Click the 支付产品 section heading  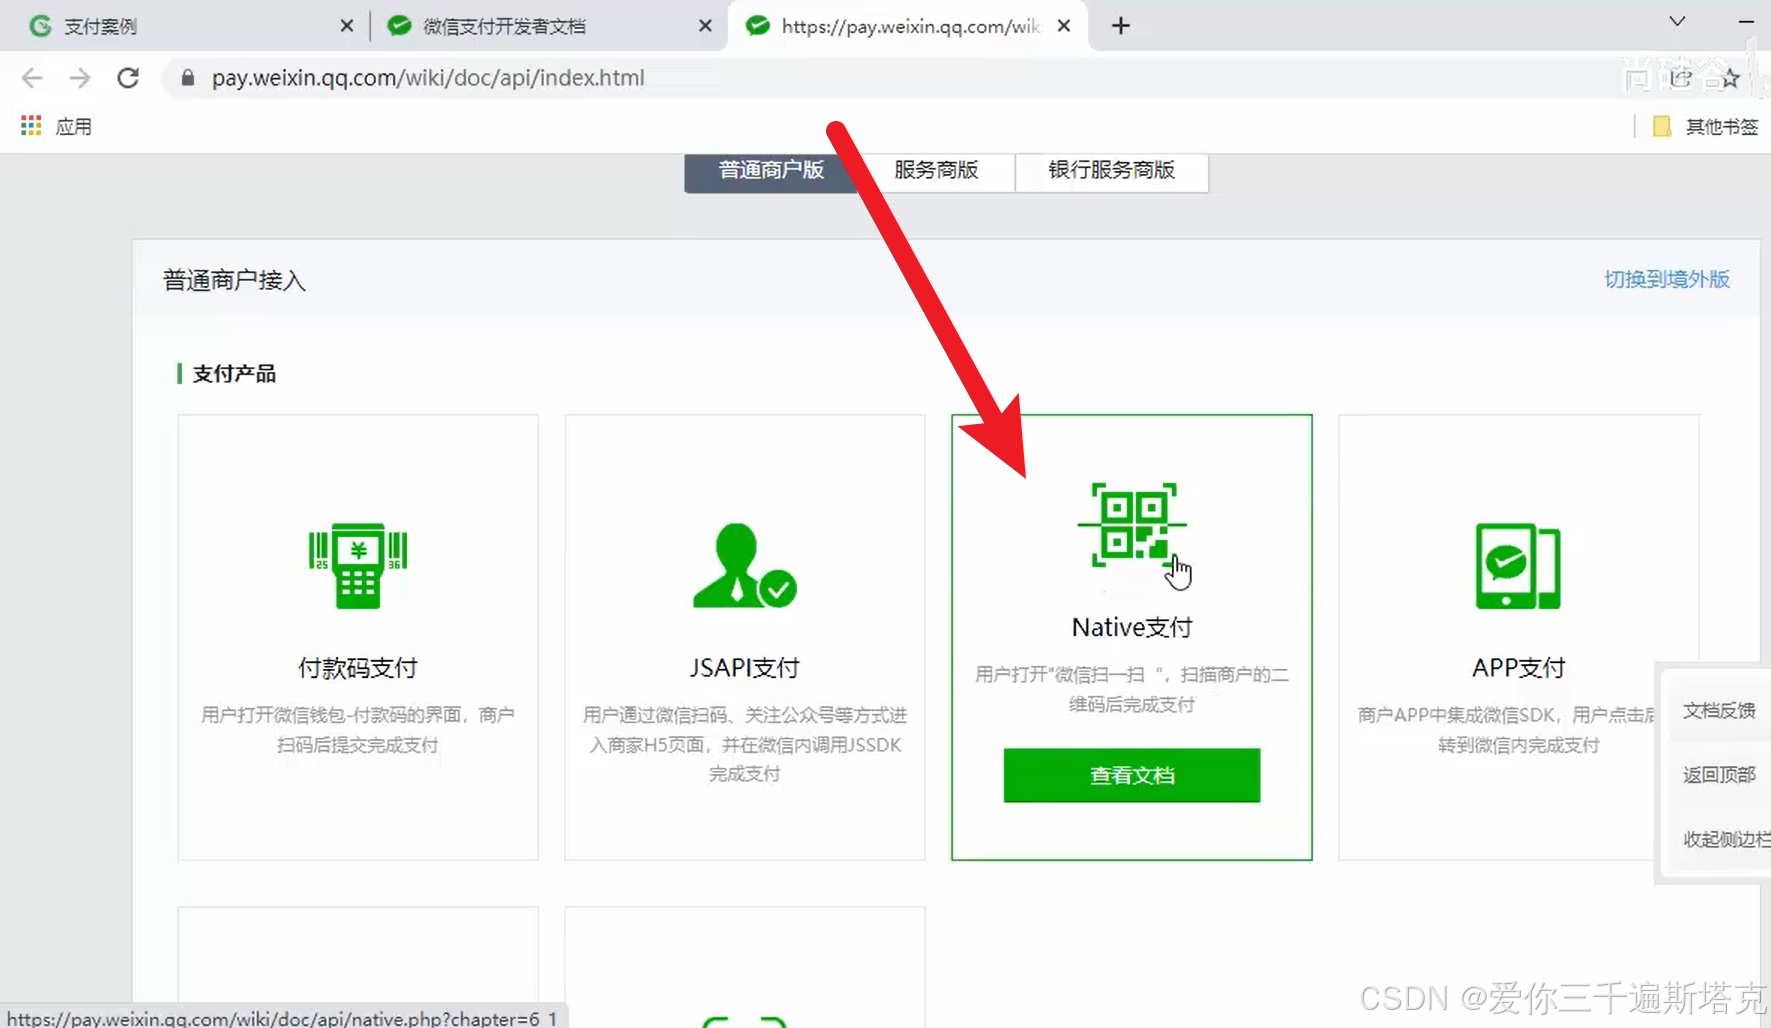233,373
